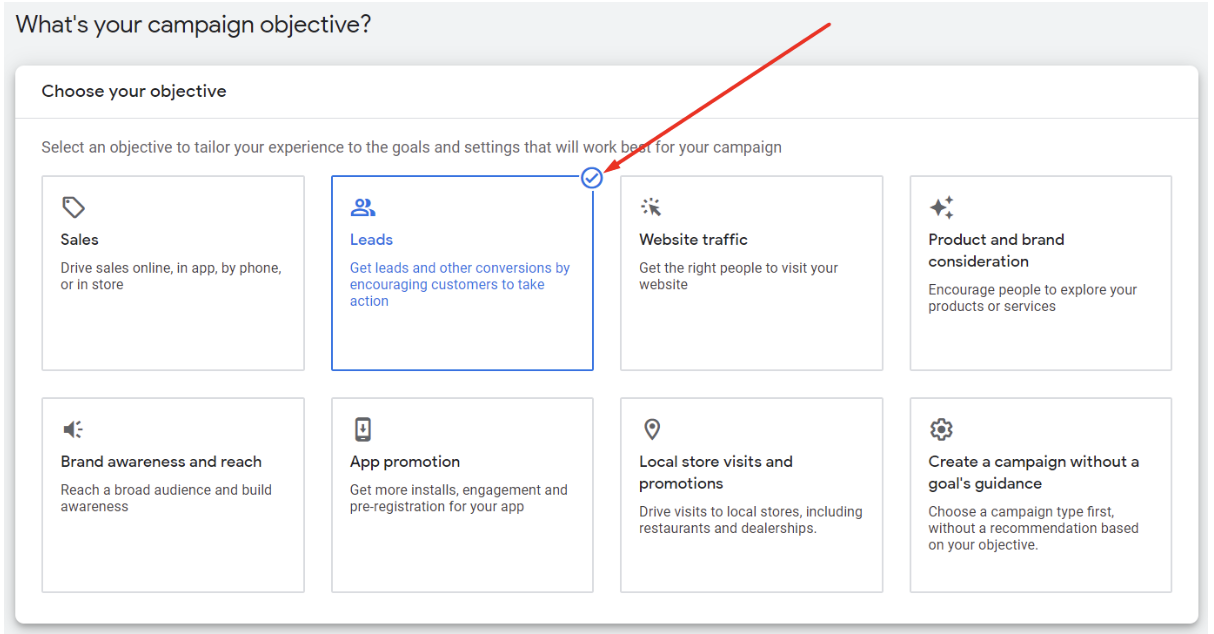
Task: Click the Brand awareness megaphone icon
Action: [x=73, y=429]
